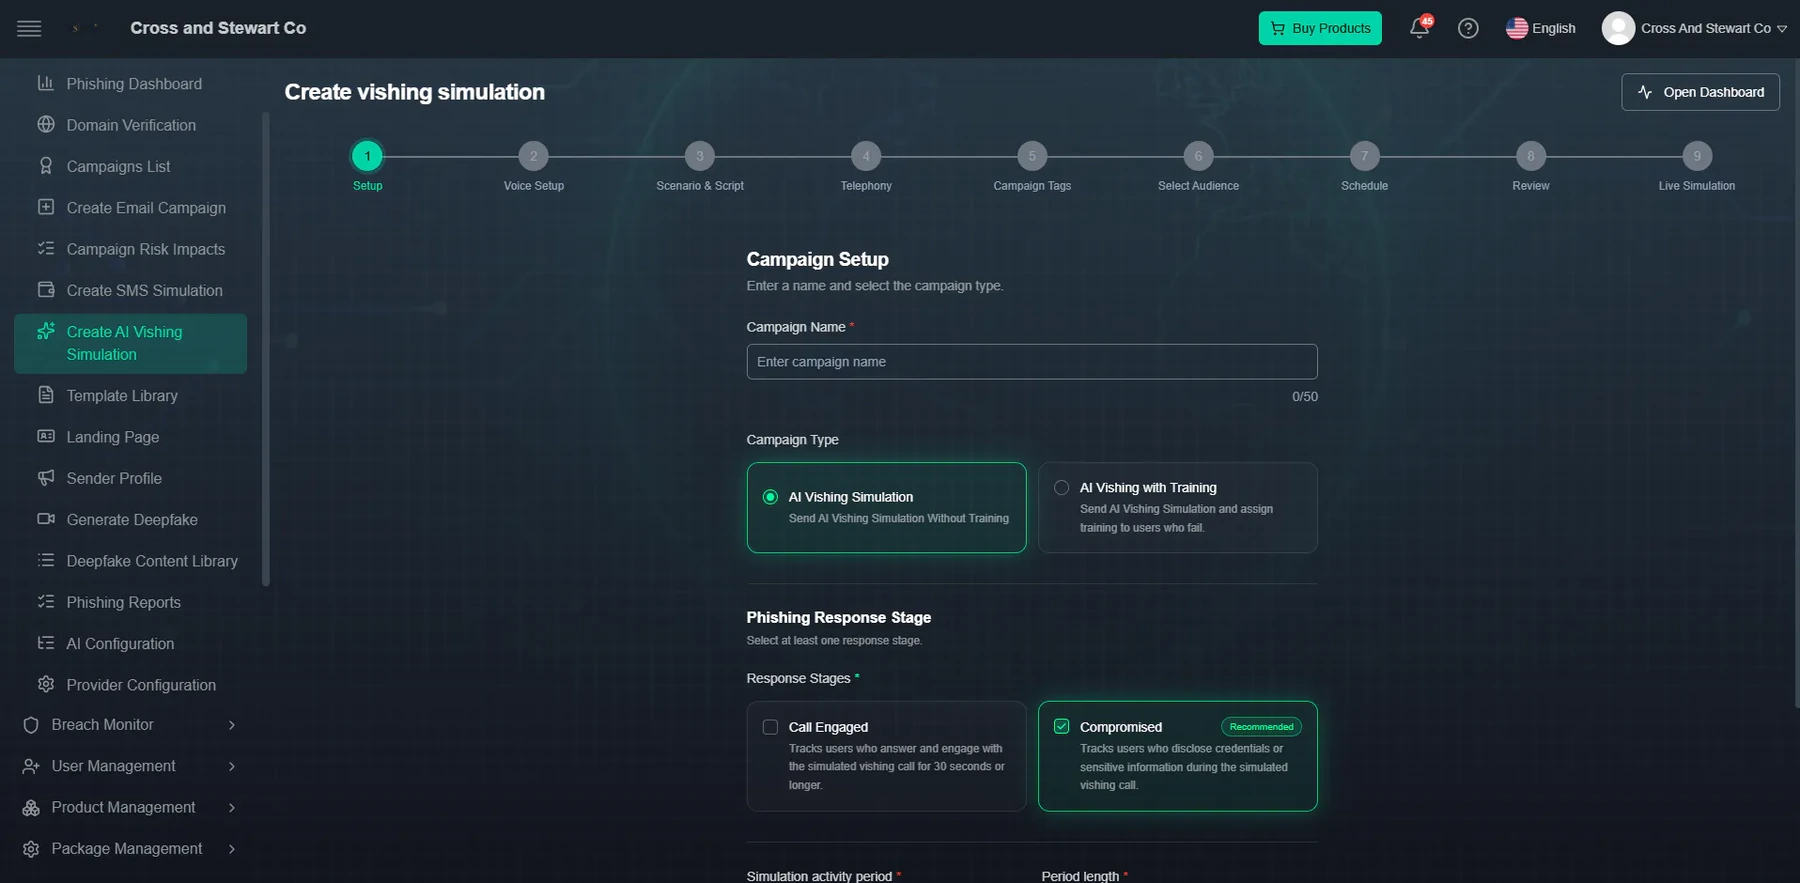Jump to step 7 Schedule
Image resolution: width=1800 pixels, height=883 pixels.
coord(1364,156)
